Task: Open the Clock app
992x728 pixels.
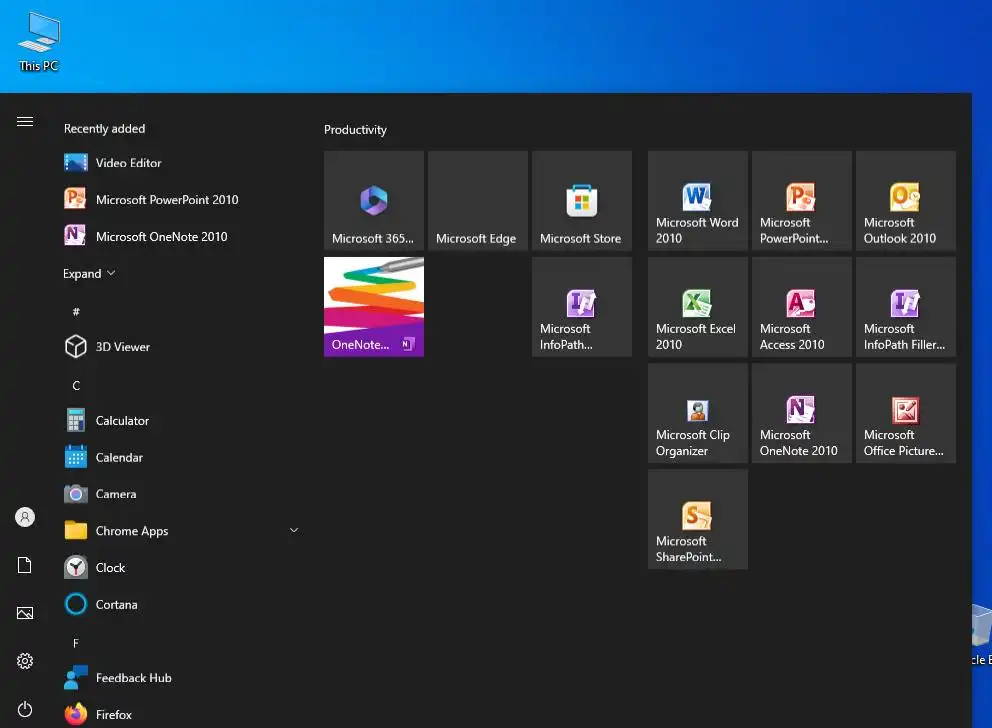Action: click(x=183, y=567)
